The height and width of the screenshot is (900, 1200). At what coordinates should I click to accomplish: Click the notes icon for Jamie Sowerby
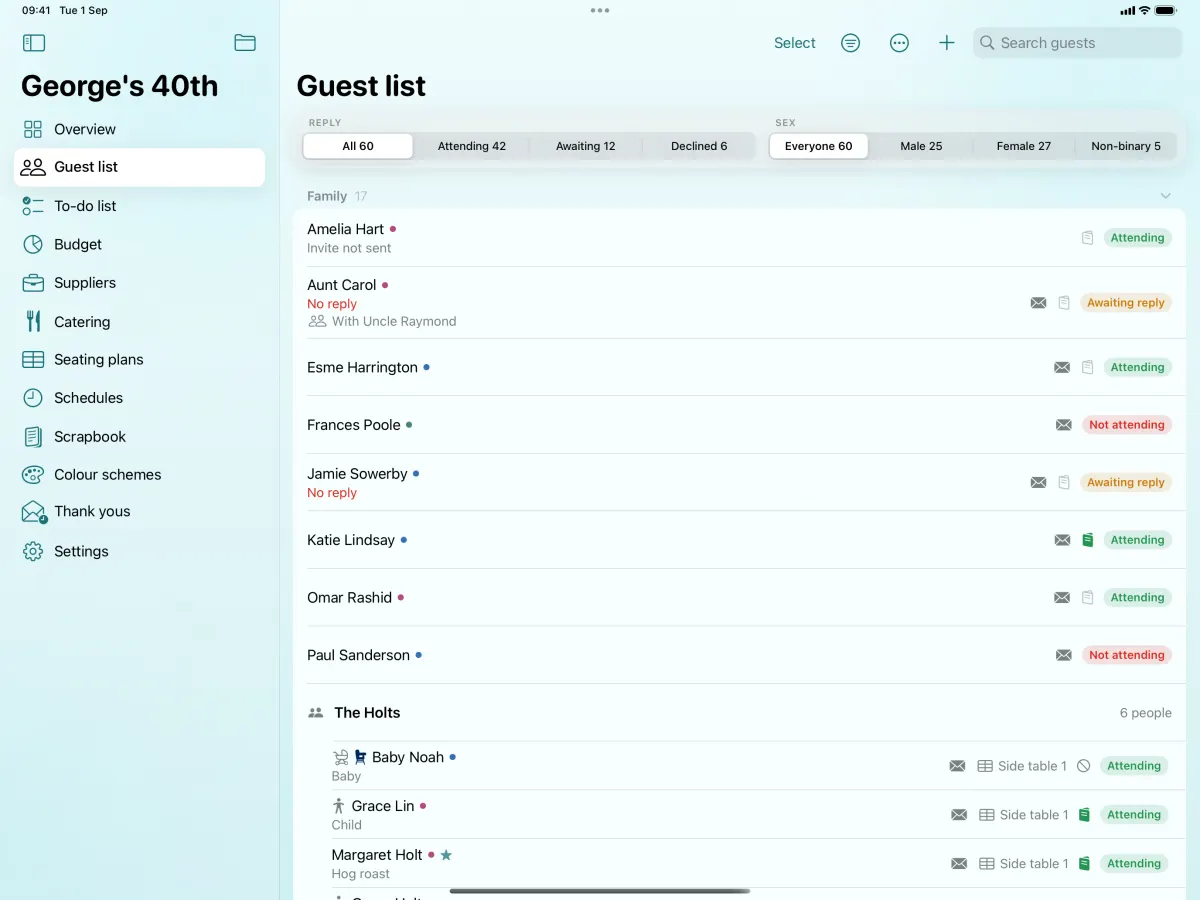tap(1064, 482)
